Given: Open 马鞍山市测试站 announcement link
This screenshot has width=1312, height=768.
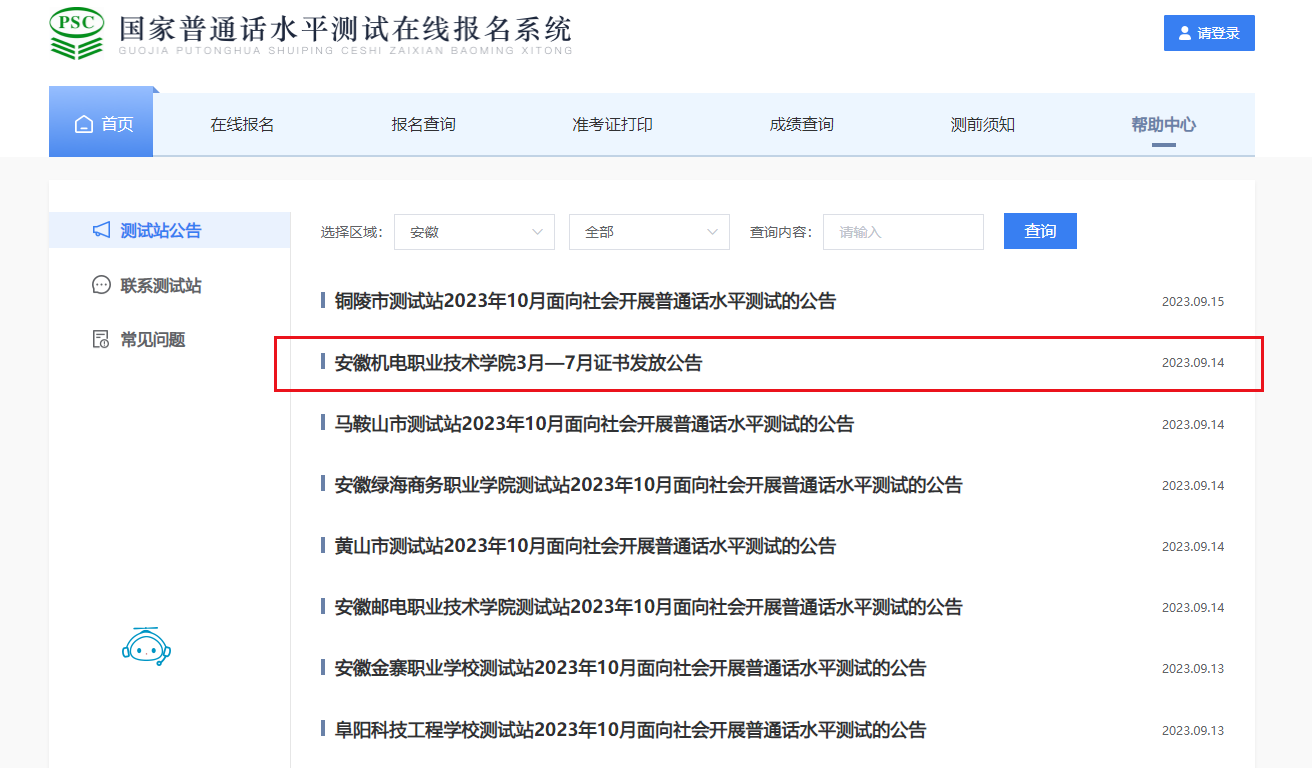Looking at the screenshot, I should pyautogui.click(x=594, y=424).
